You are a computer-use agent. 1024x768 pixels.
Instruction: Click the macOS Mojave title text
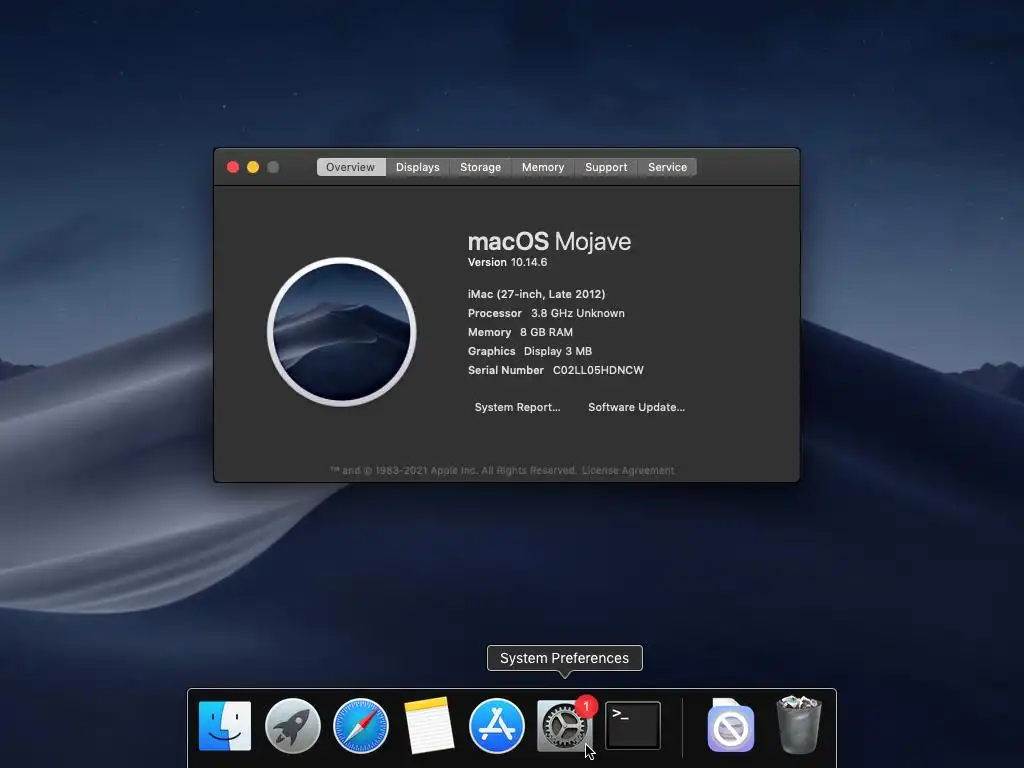[550, 242]
